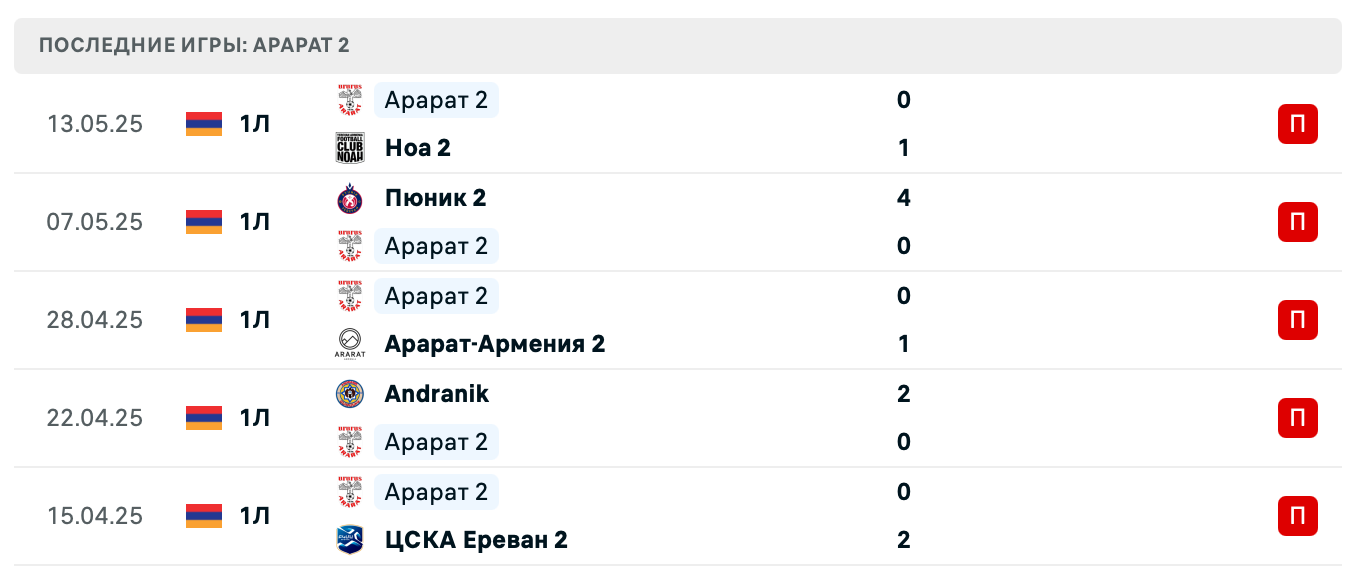The width and height of the screenshot is (1356, 582).
Task: Select the Арарат 2 crest in the top match
Action: [x=350, y=99]
